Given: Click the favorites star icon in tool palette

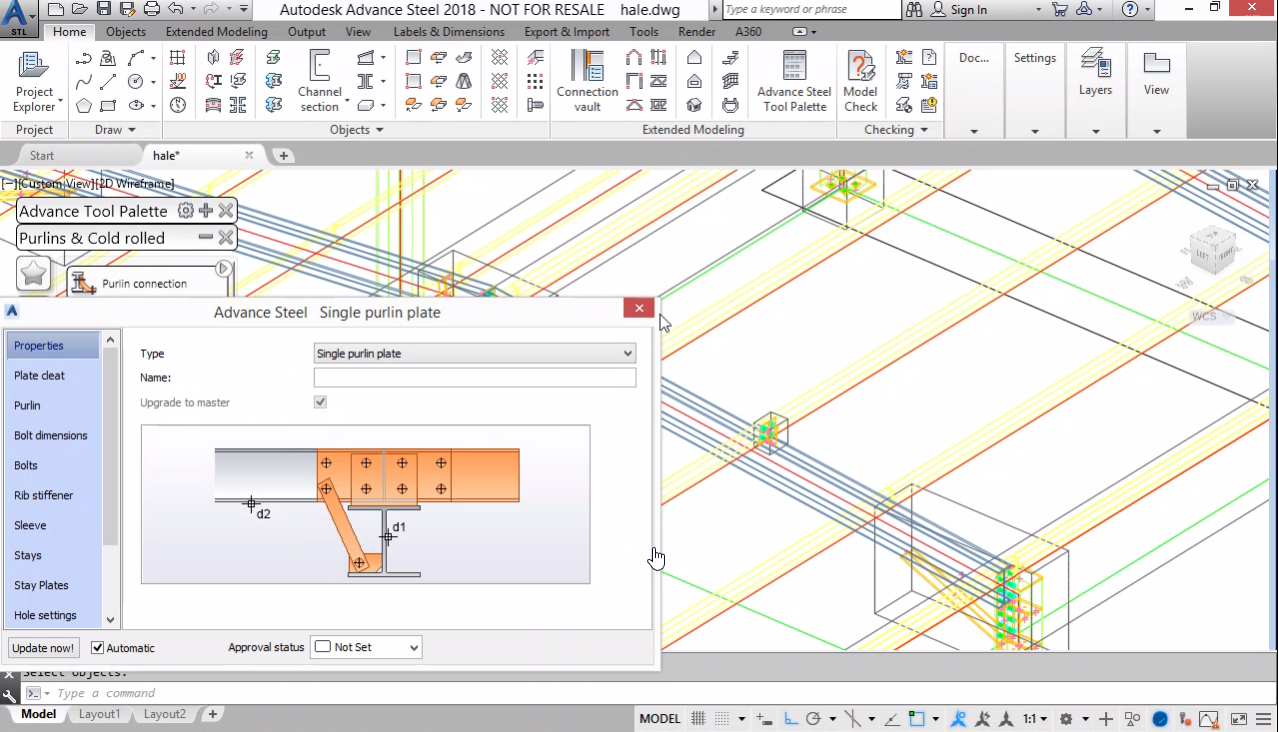Looking at the screenshot, I should coord(34,273).
